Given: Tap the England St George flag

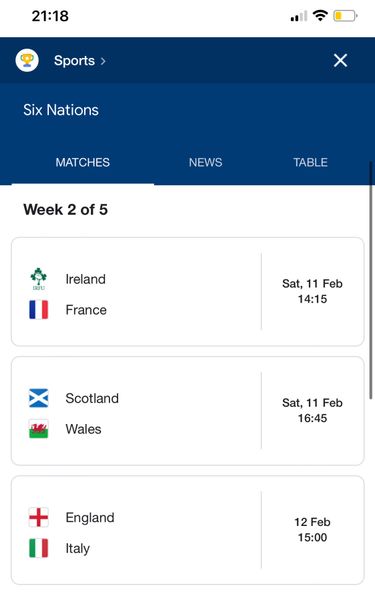Looking at the screenshot, I should 39,517.
